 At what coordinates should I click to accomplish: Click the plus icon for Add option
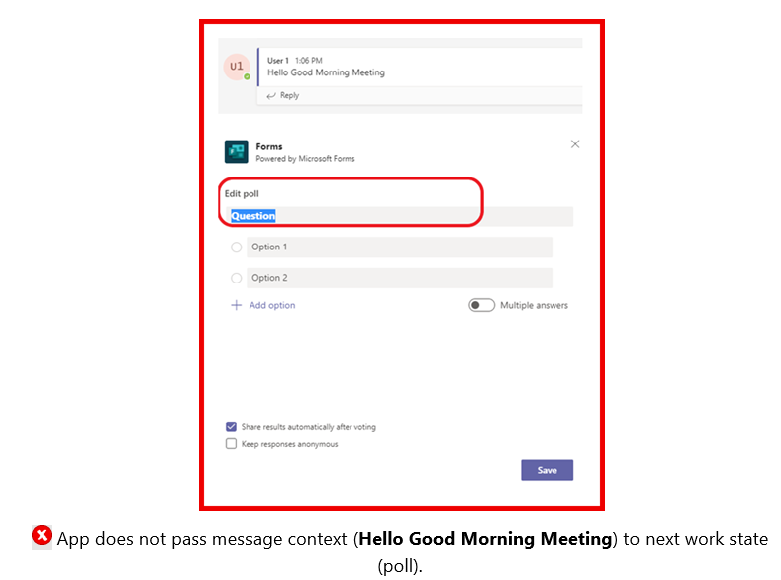click(237, 305)
